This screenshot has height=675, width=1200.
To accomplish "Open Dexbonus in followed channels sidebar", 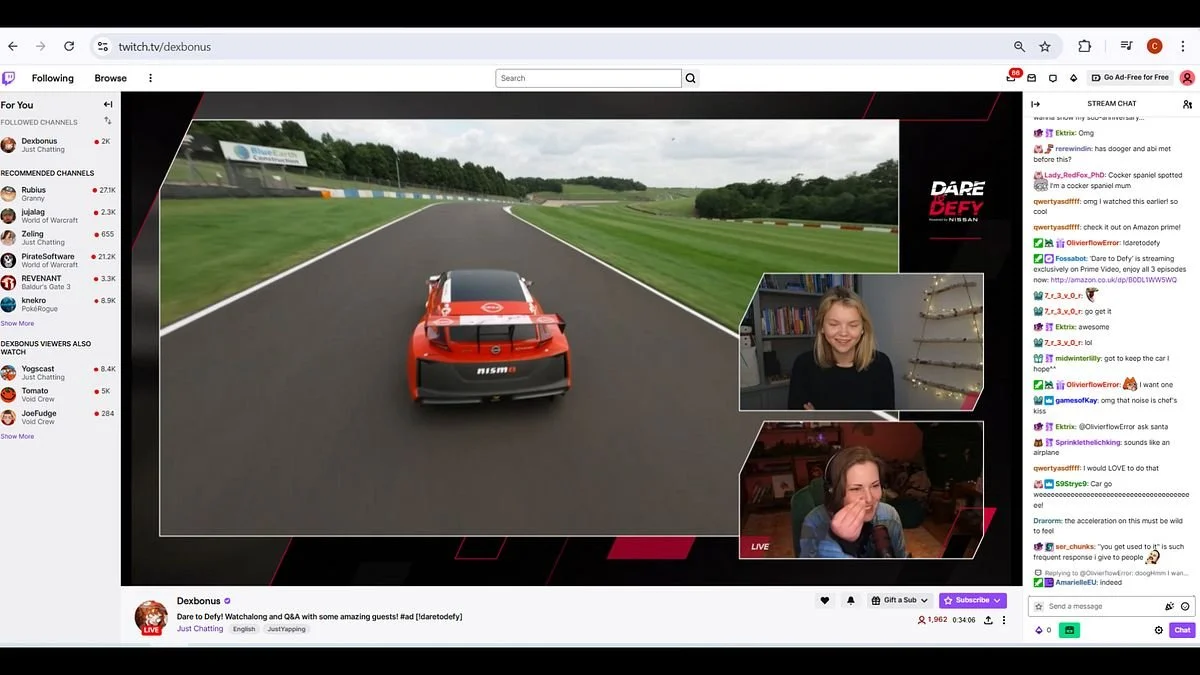I will click(x=58, y=145).
